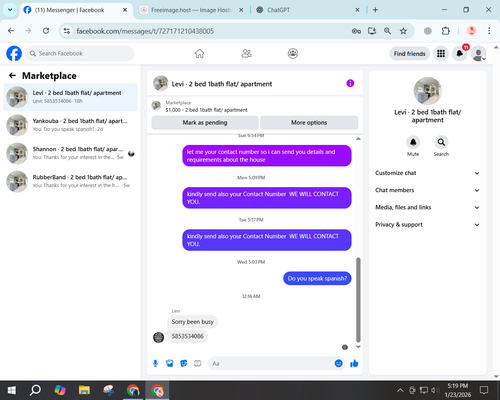Image resolution: width=500 pixels, height=400 pixels.
Task: Reload the page in Chrome
Action: click(46, 31)
